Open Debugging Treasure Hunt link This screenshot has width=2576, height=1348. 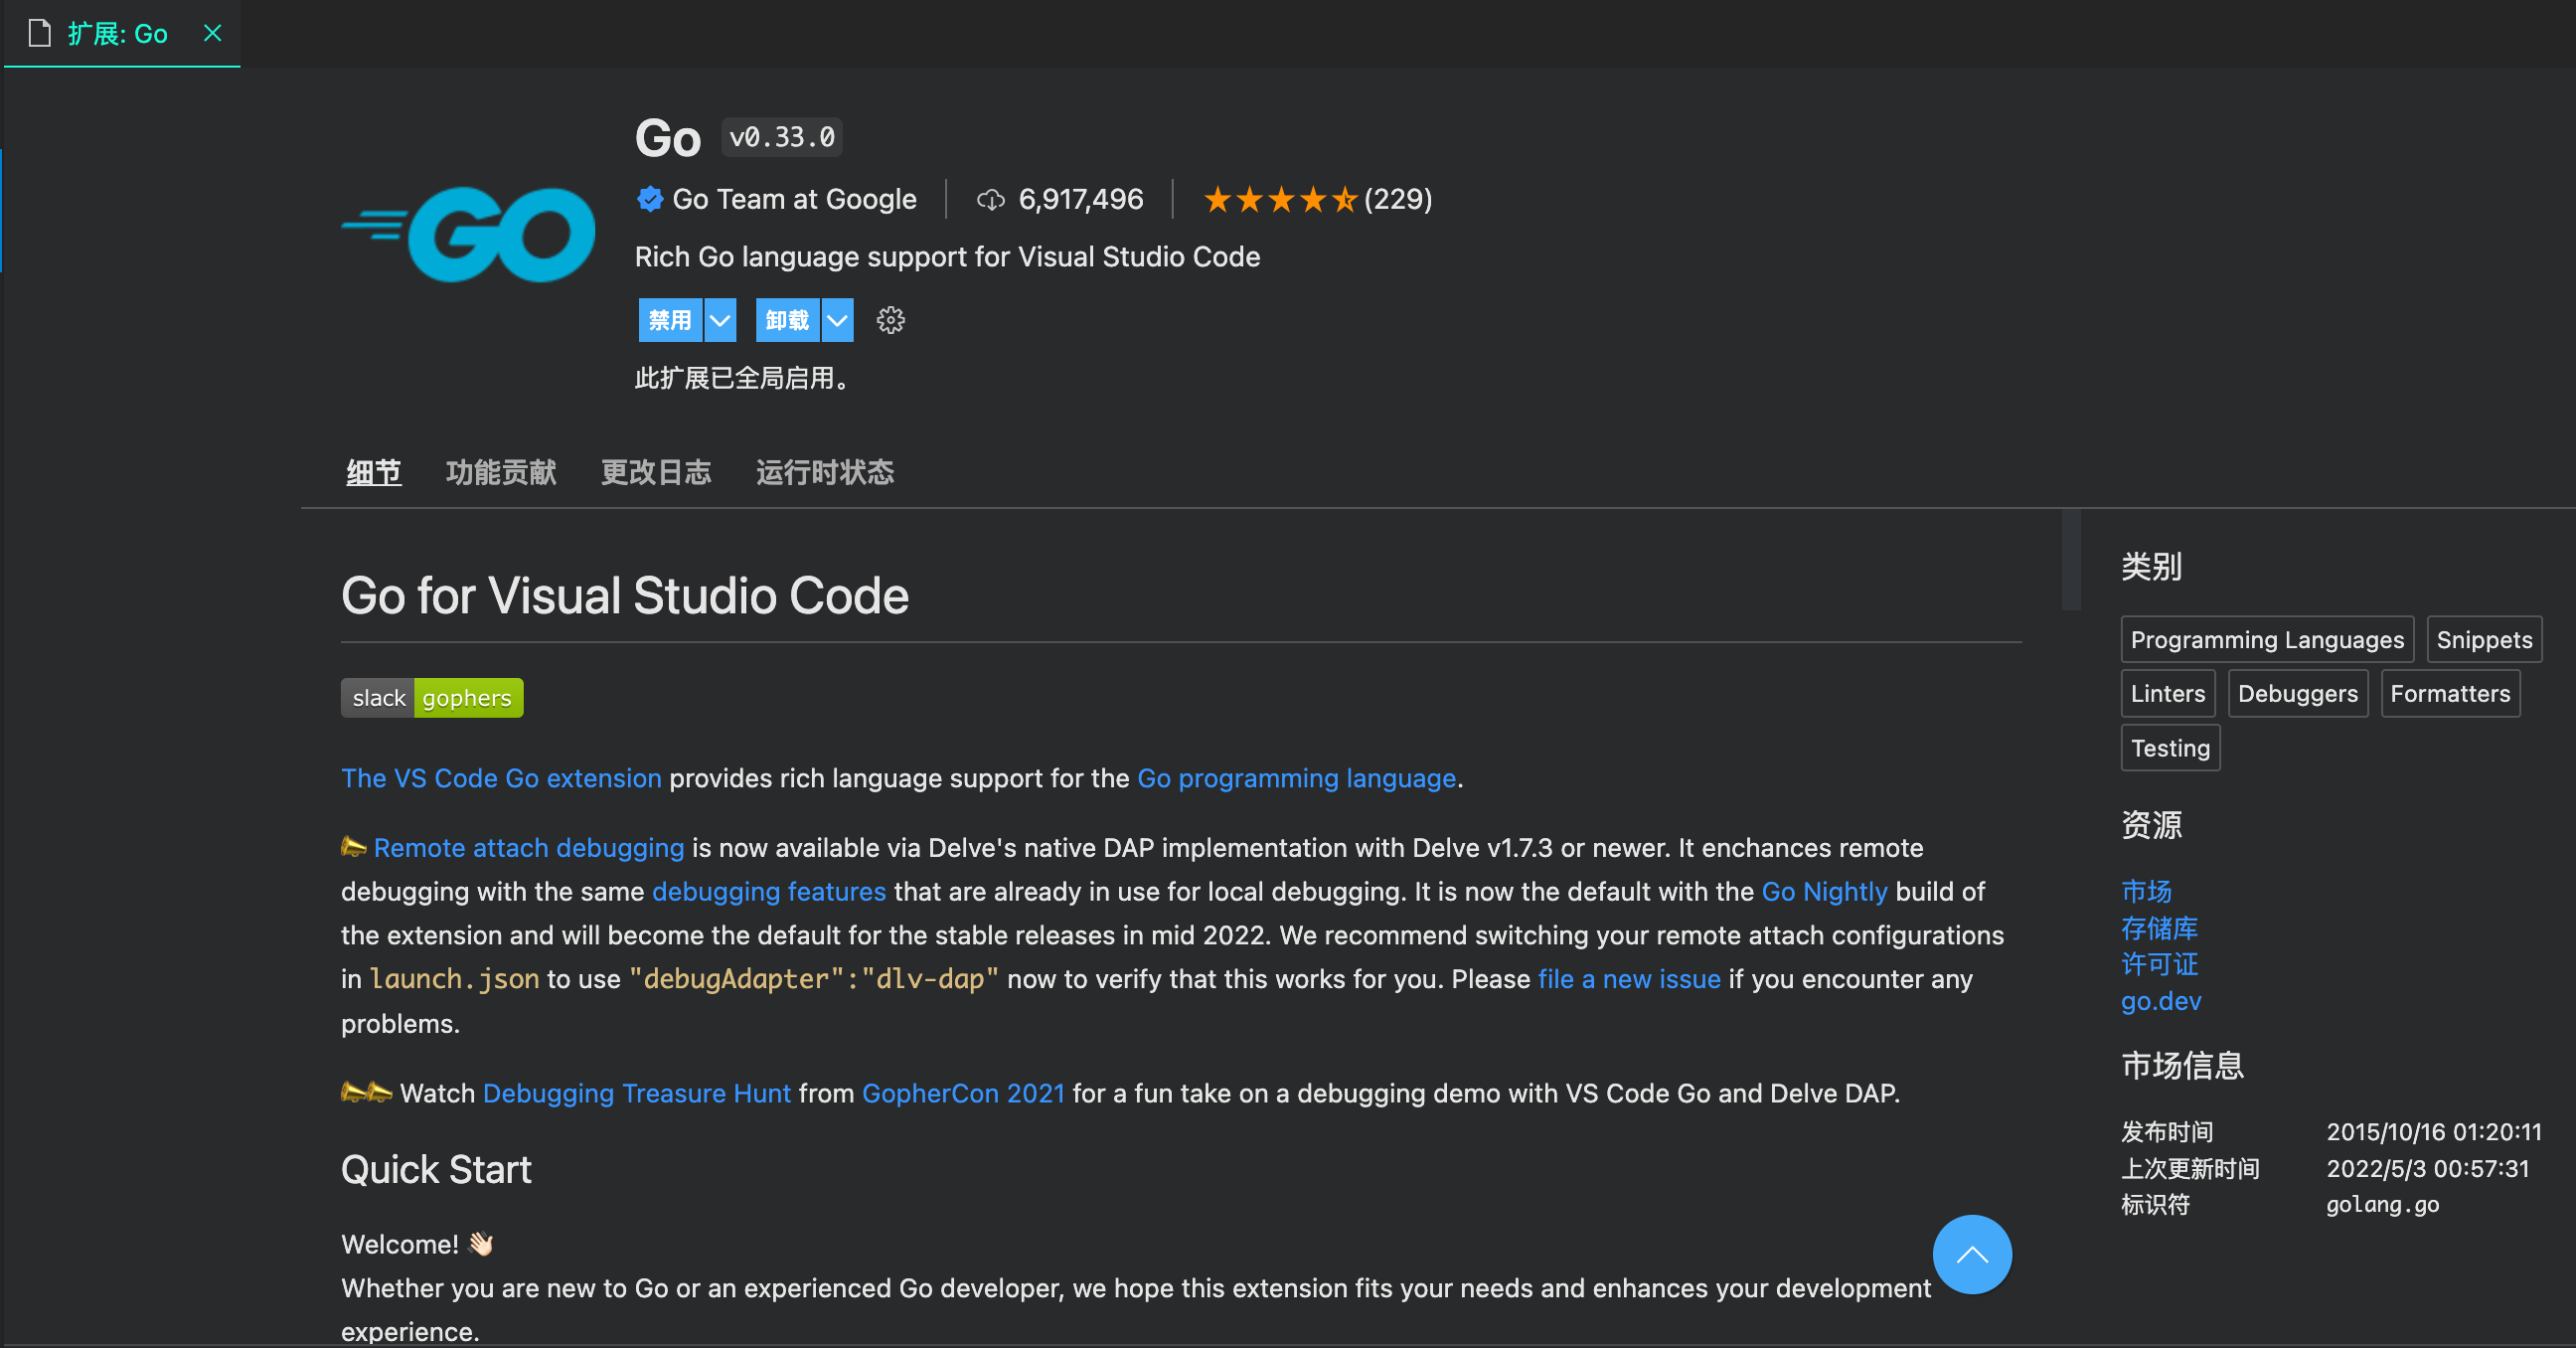pos(637,1094)
